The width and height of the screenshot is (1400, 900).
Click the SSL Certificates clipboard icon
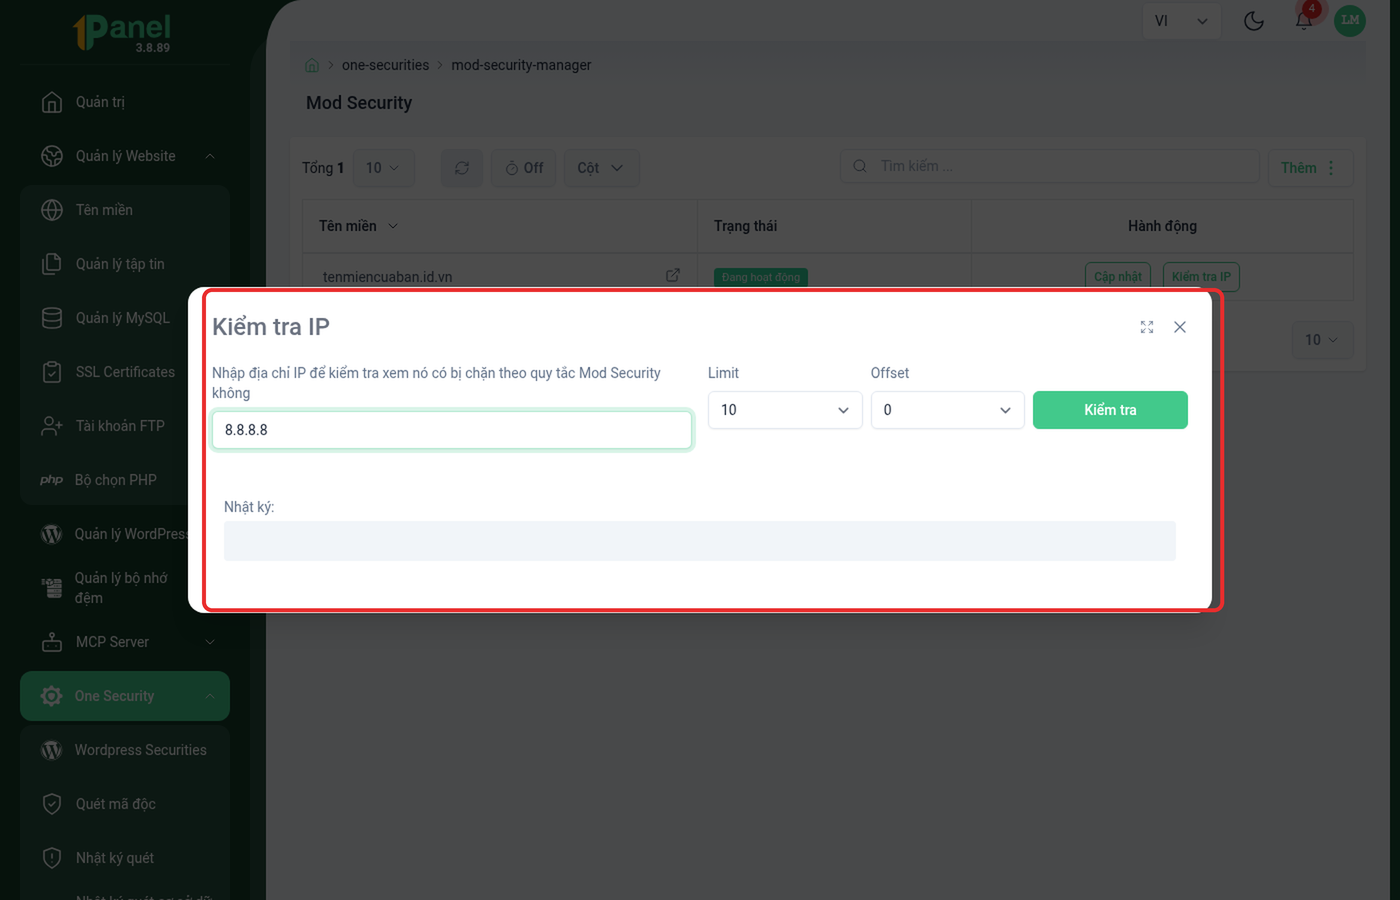[52, 372]
